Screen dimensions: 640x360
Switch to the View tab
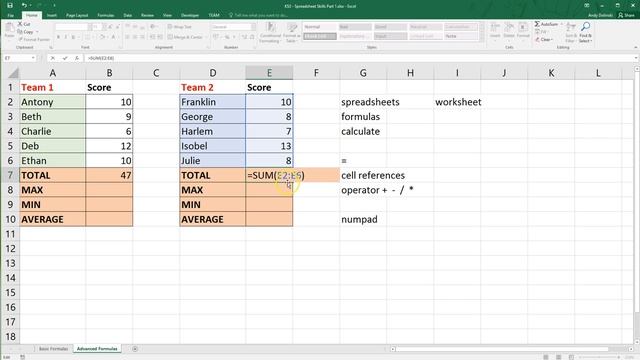167,15
